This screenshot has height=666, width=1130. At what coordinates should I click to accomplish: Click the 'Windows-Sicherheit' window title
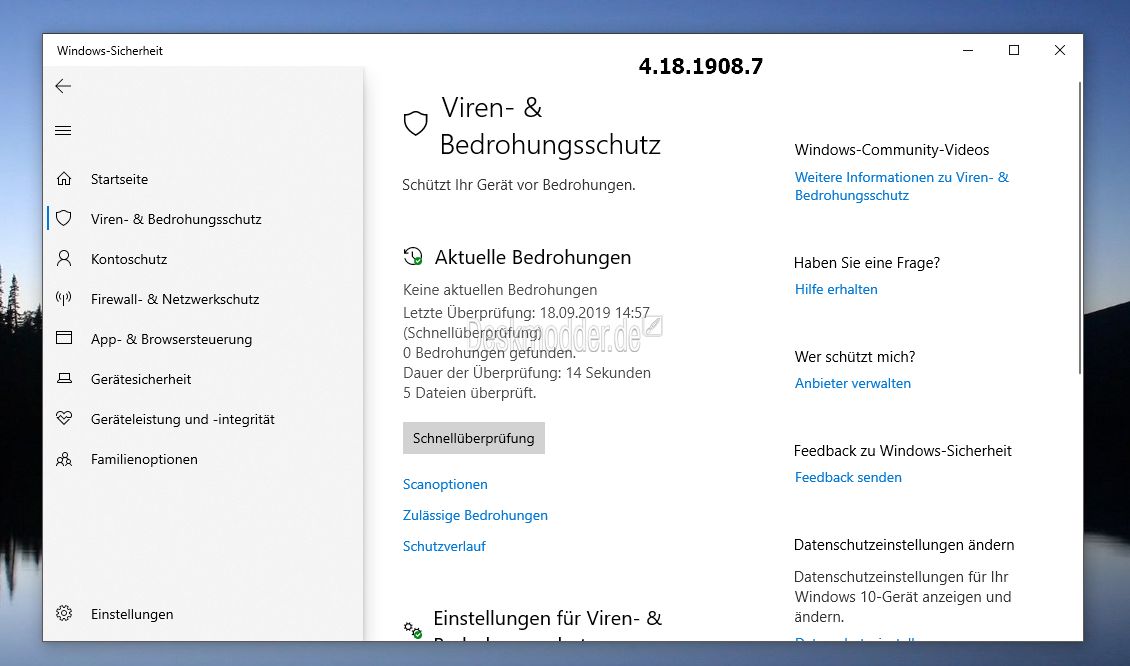tap(110, 51)
